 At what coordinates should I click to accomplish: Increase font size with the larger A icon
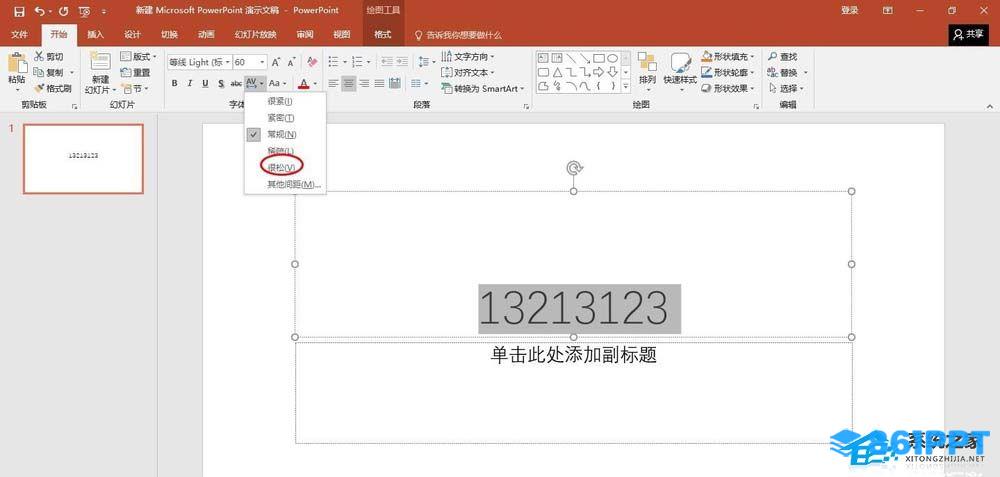click(x=276, y=62)
